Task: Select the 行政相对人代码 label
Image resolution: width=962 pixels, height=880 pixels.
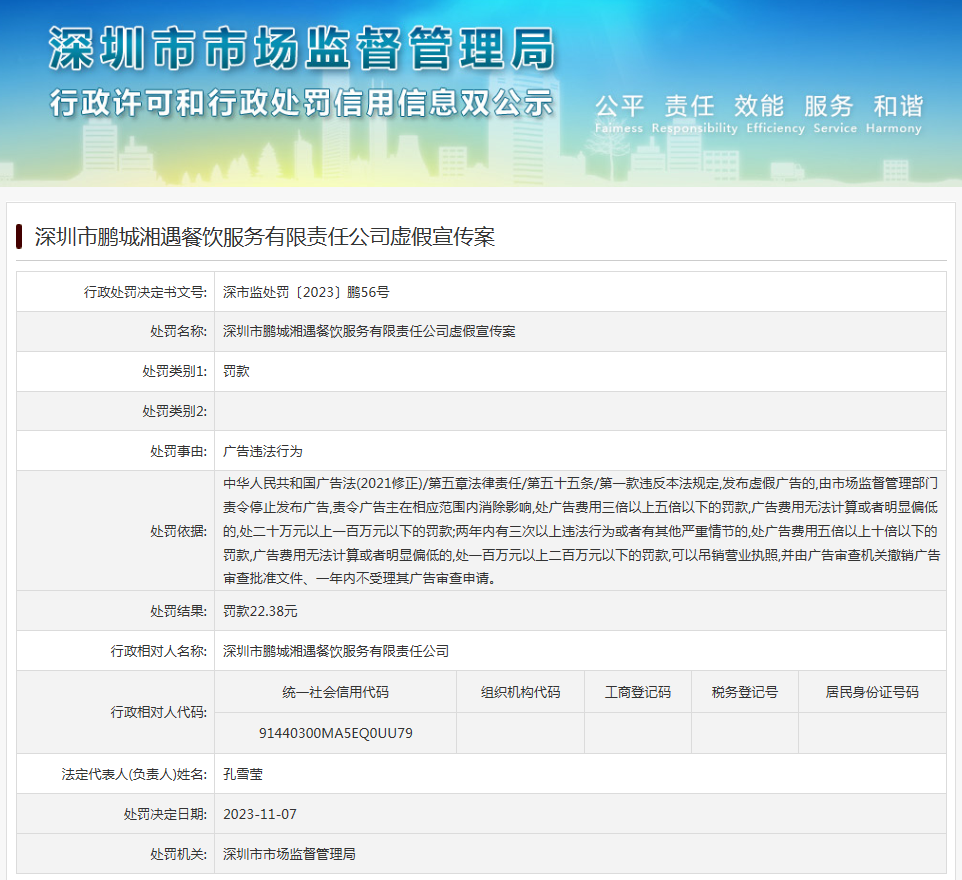Action: (x=159, y=712)
